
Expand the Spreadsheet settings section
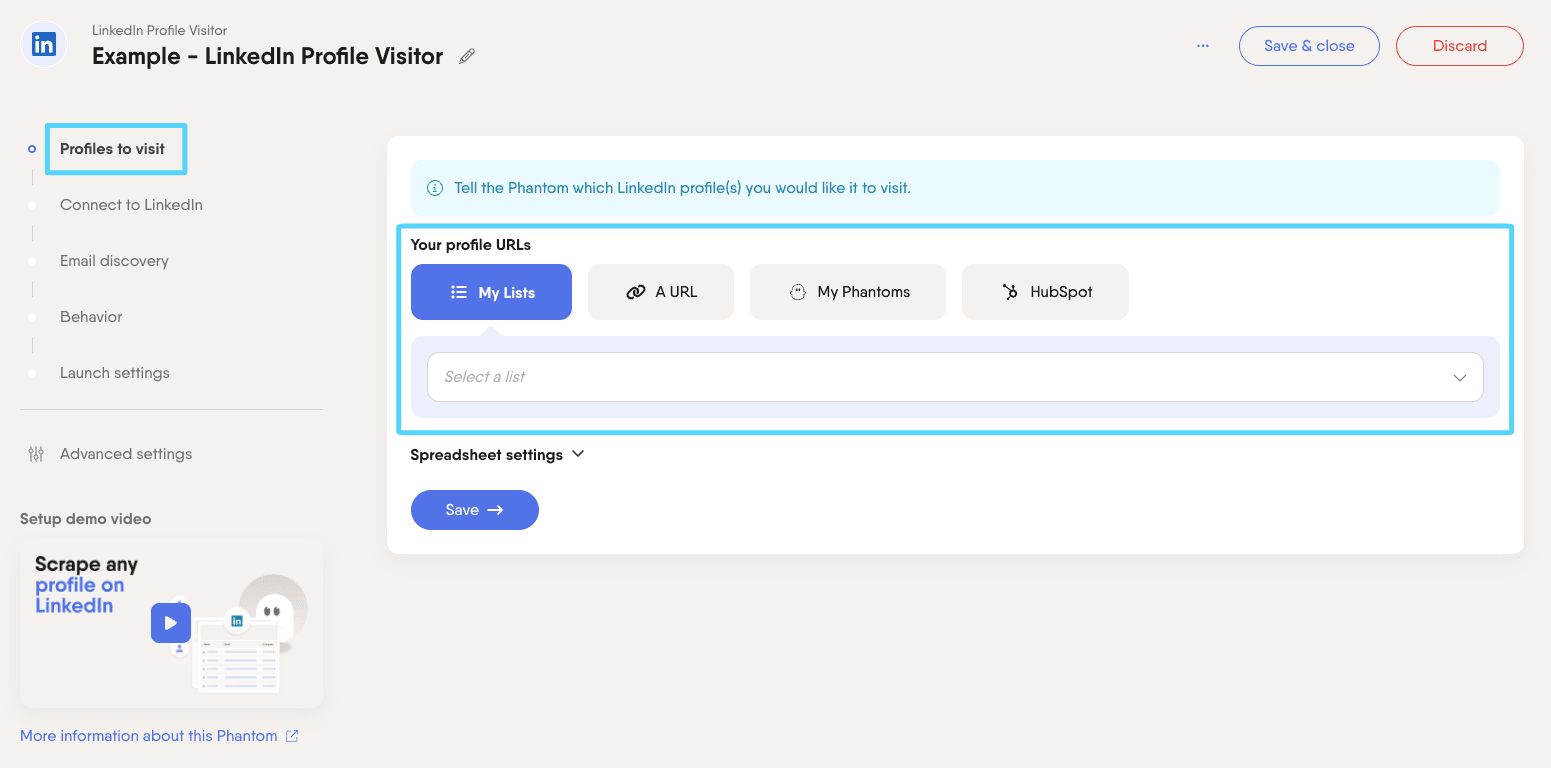coord(497,455)
